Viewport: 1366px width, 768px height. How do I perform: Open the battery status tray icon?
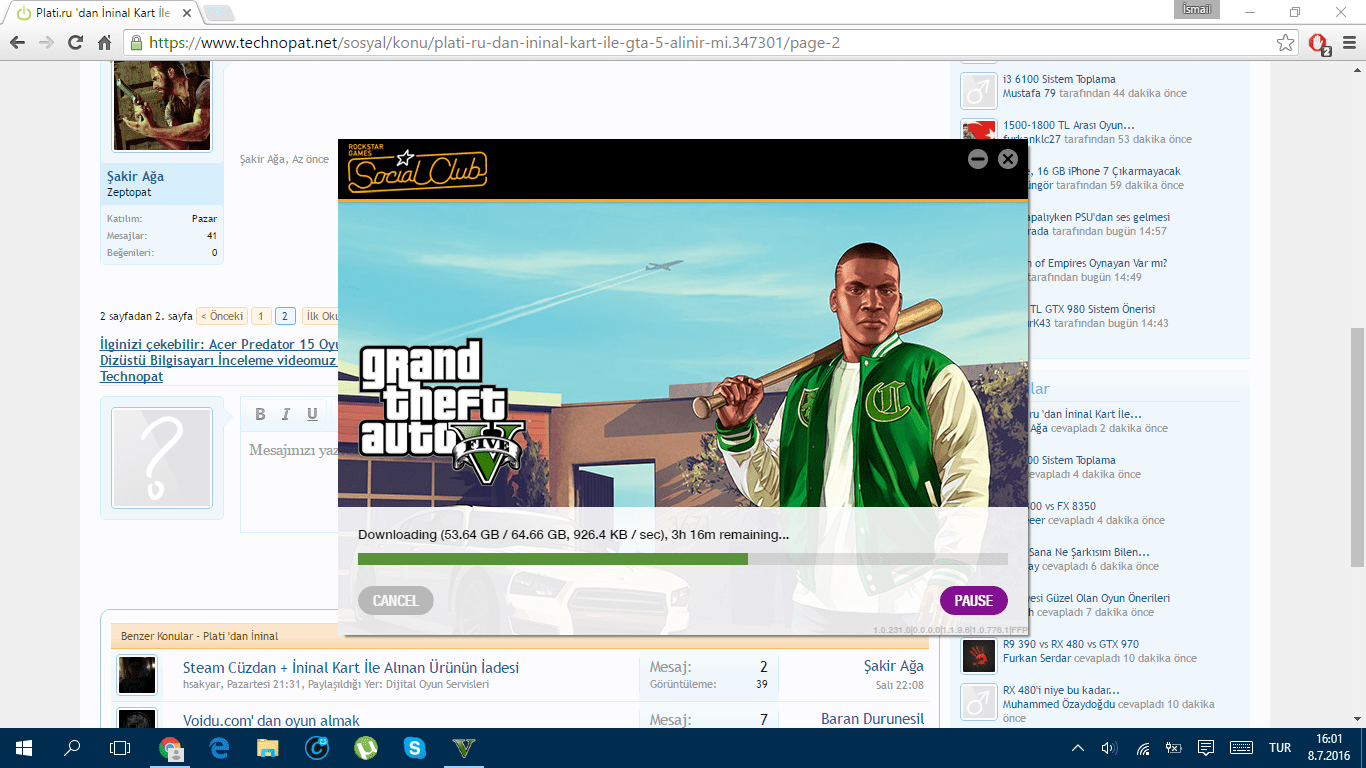click(x=1174, y=747)
